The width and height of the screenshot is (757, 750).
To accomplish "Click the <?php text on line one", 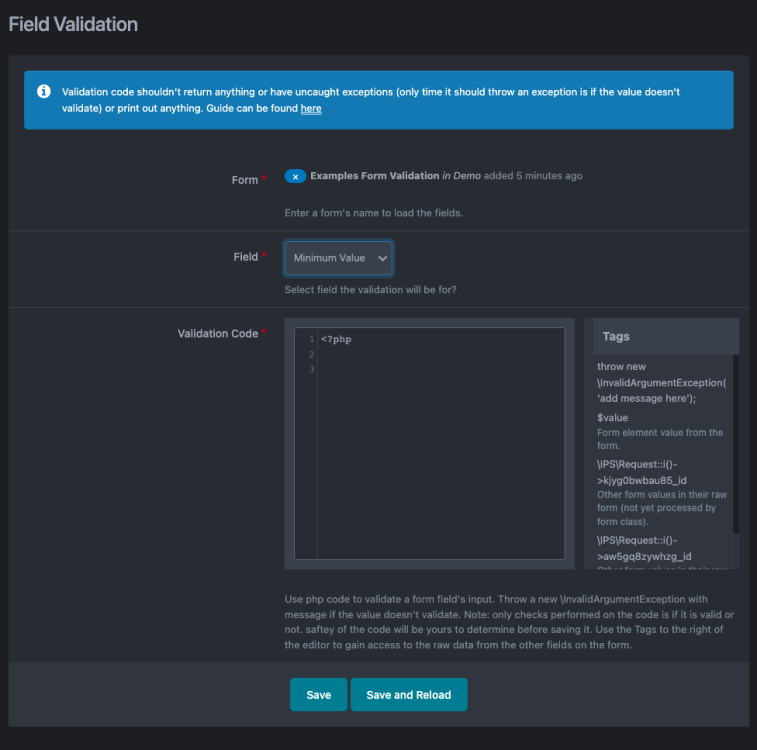I will (336, 339).
